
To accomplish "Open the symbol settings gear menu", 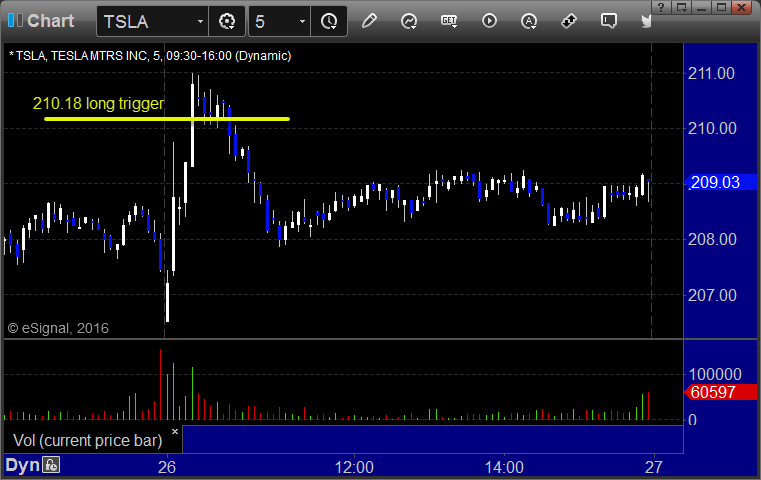I will click(227, 21).
